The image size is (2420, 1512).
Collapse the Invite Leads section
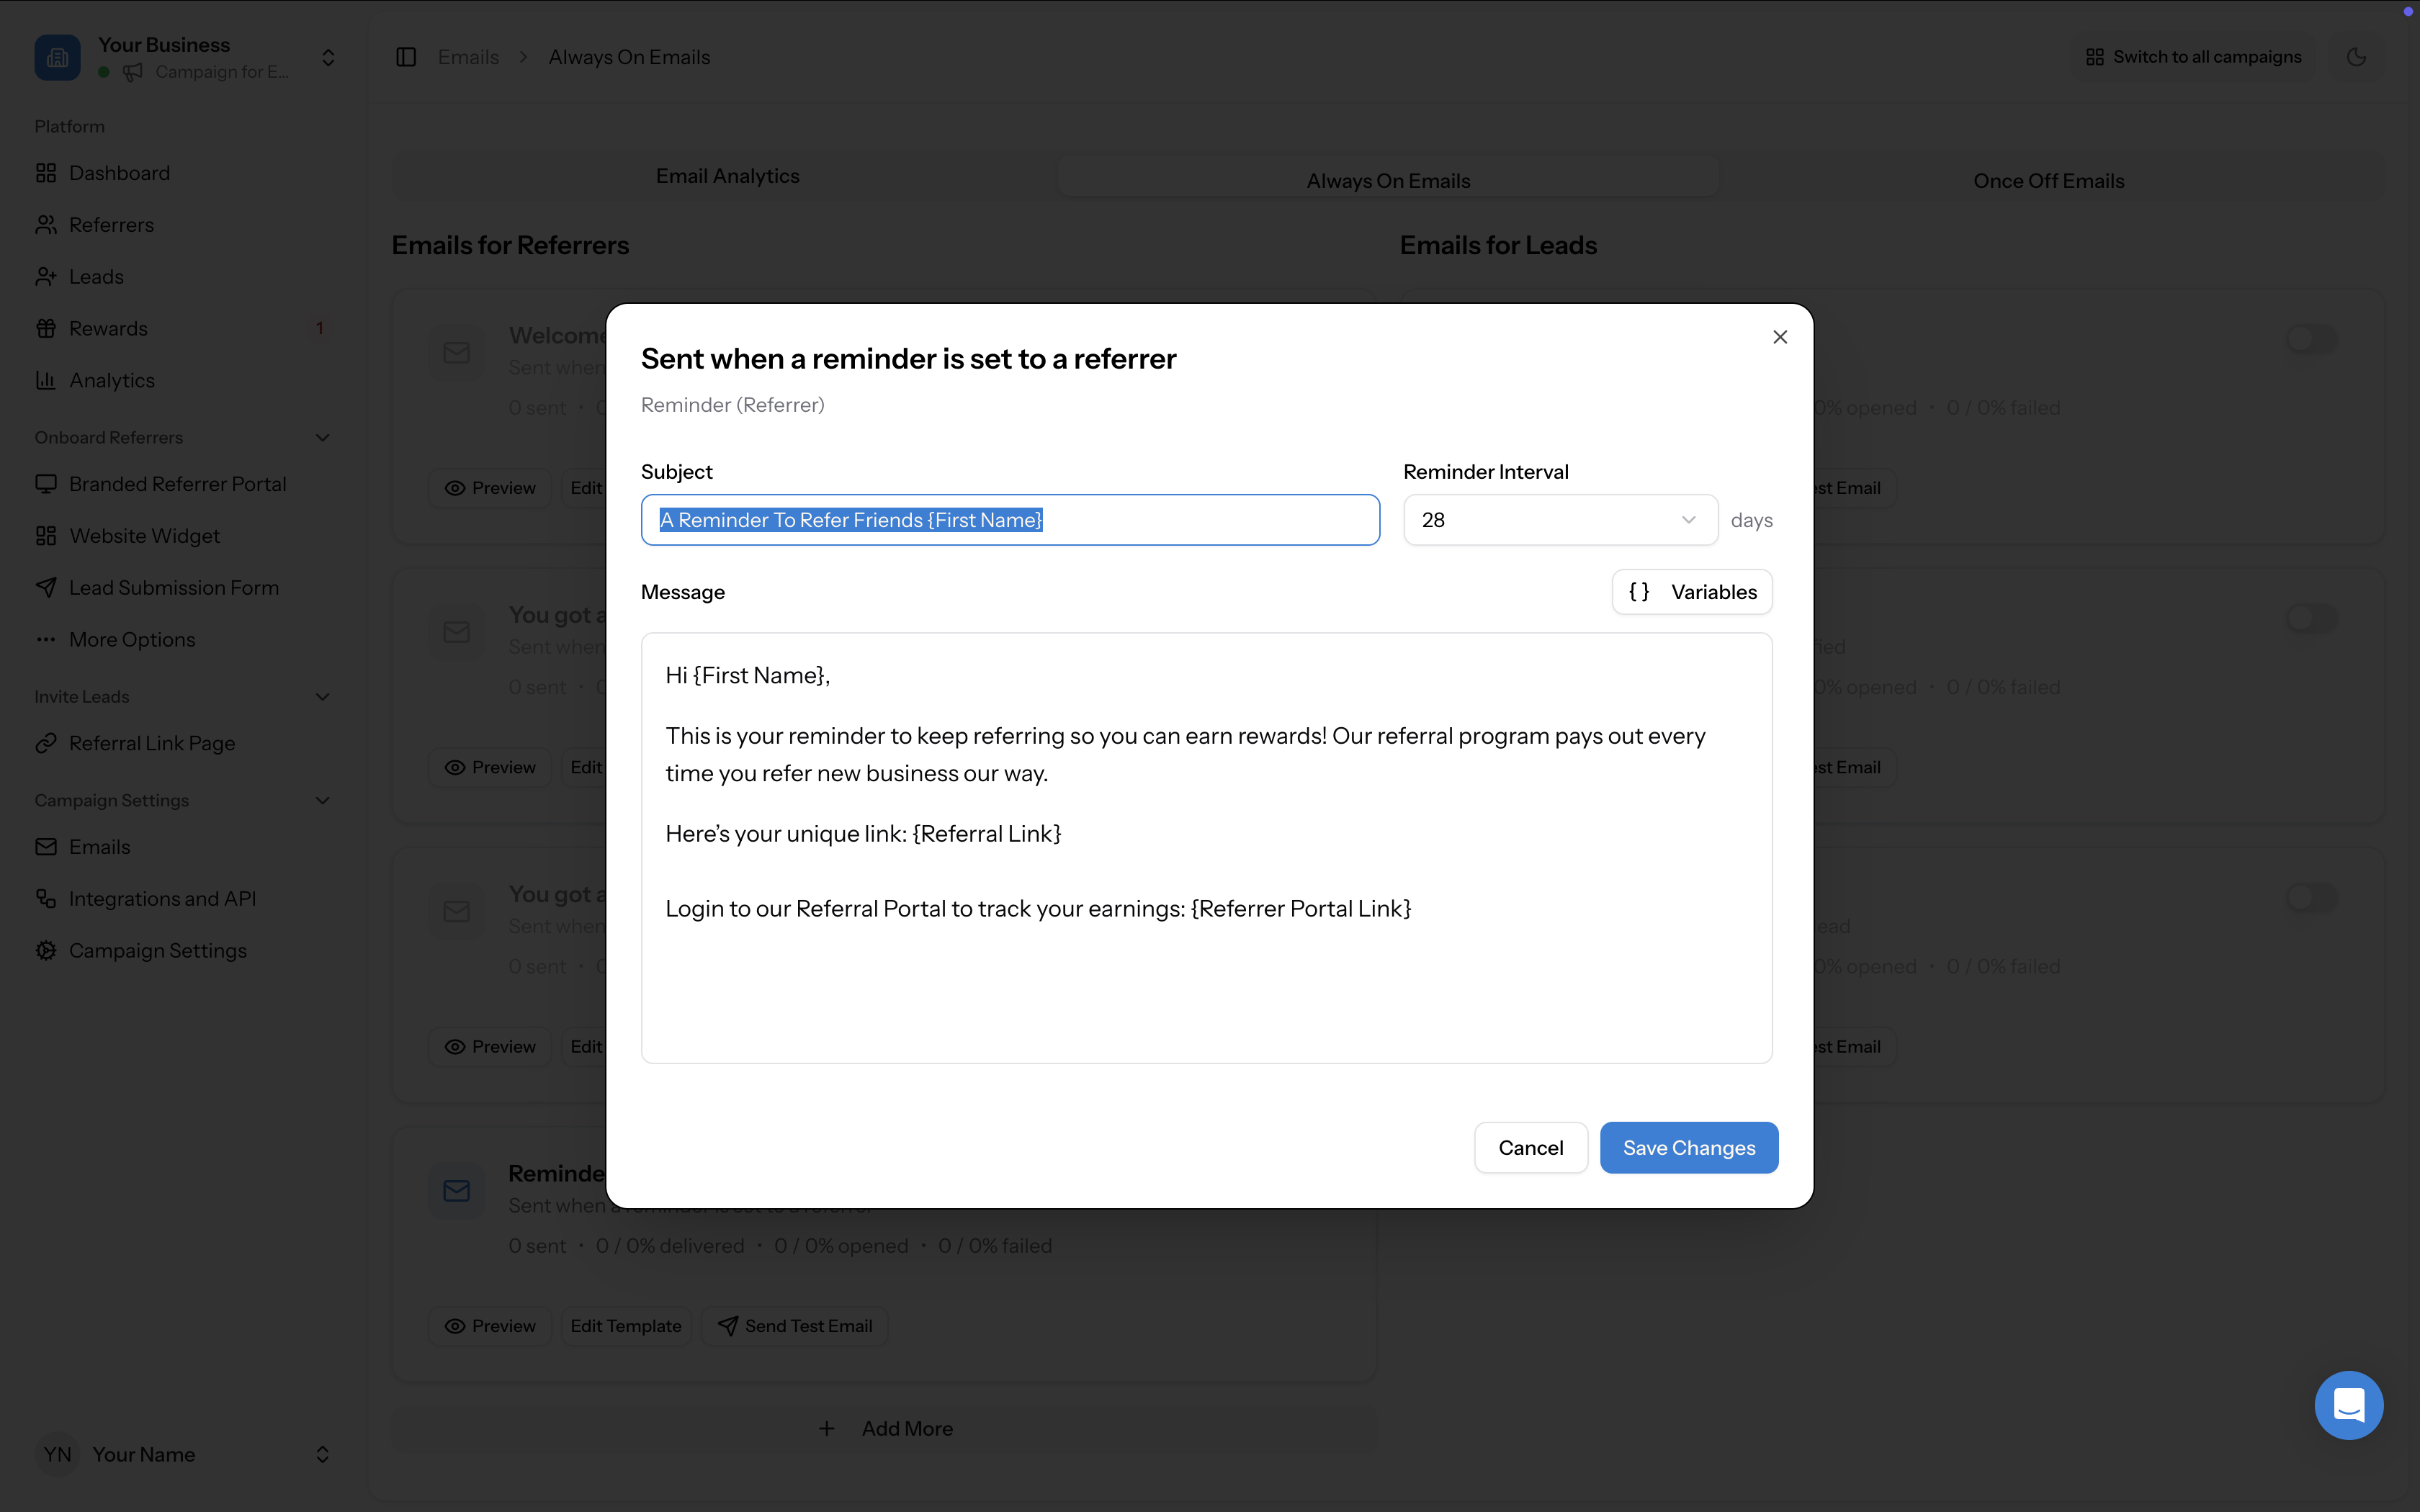(321, 696)
